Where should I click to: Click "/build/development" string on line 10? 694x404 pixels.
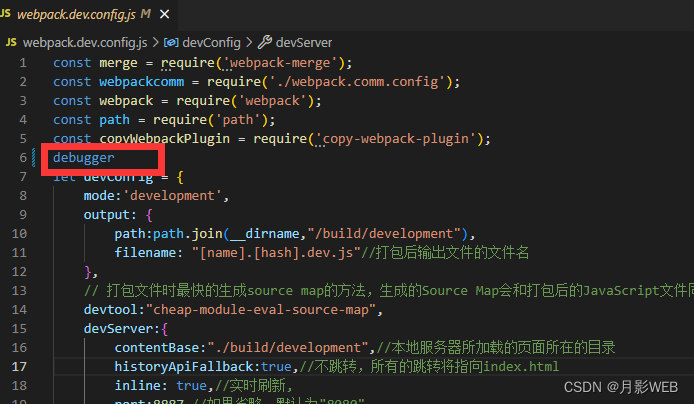(x=384, y=234)
